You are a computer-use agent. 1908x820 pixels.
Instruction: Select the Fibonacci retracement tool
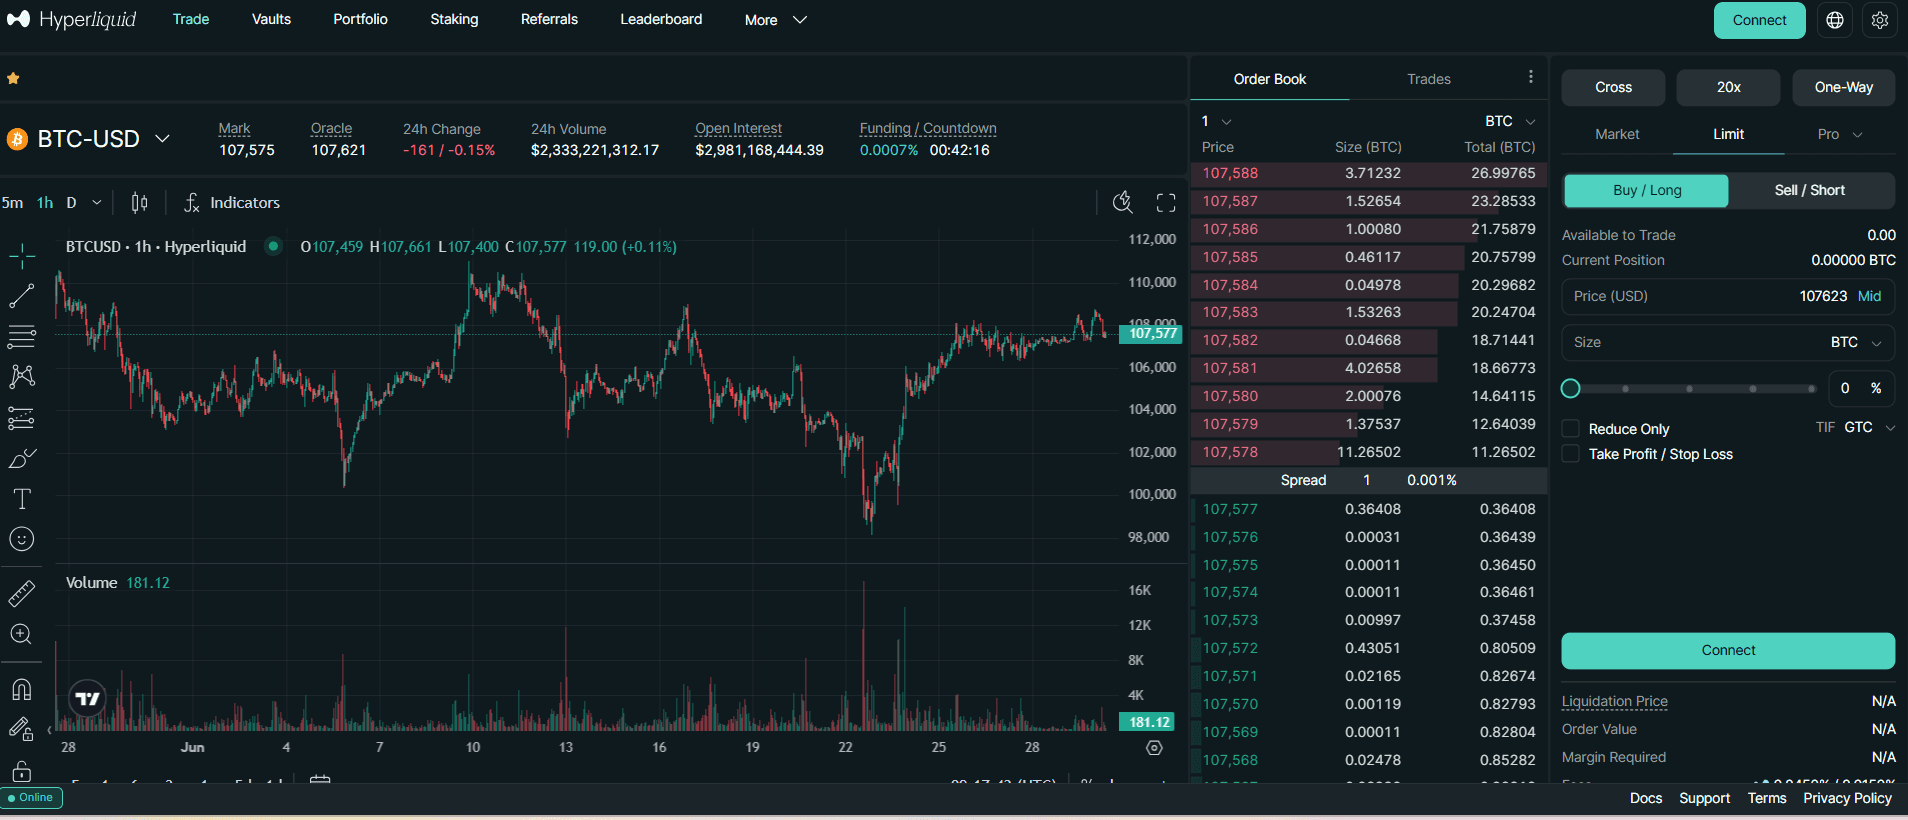pyautogui.click(x=22, y=337)
